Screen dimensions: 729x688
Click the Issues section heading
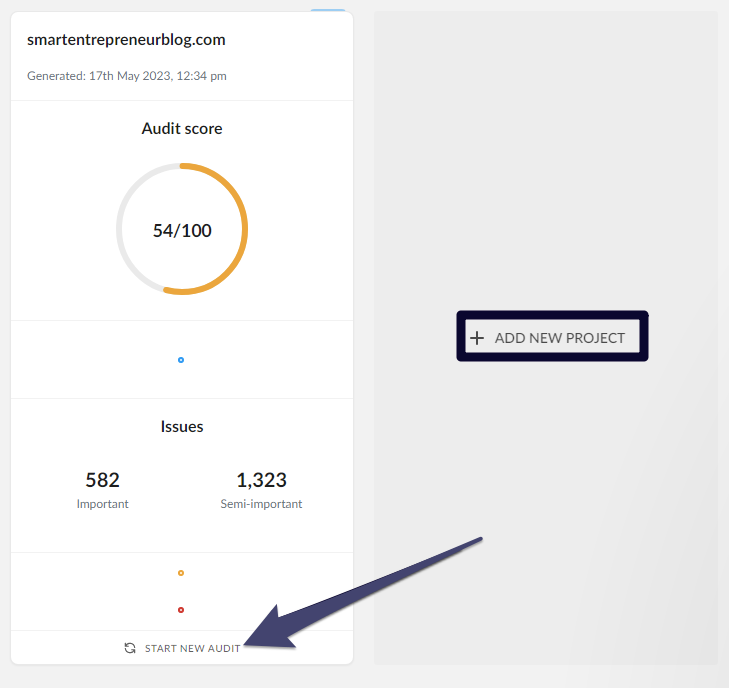coord(182,427)
